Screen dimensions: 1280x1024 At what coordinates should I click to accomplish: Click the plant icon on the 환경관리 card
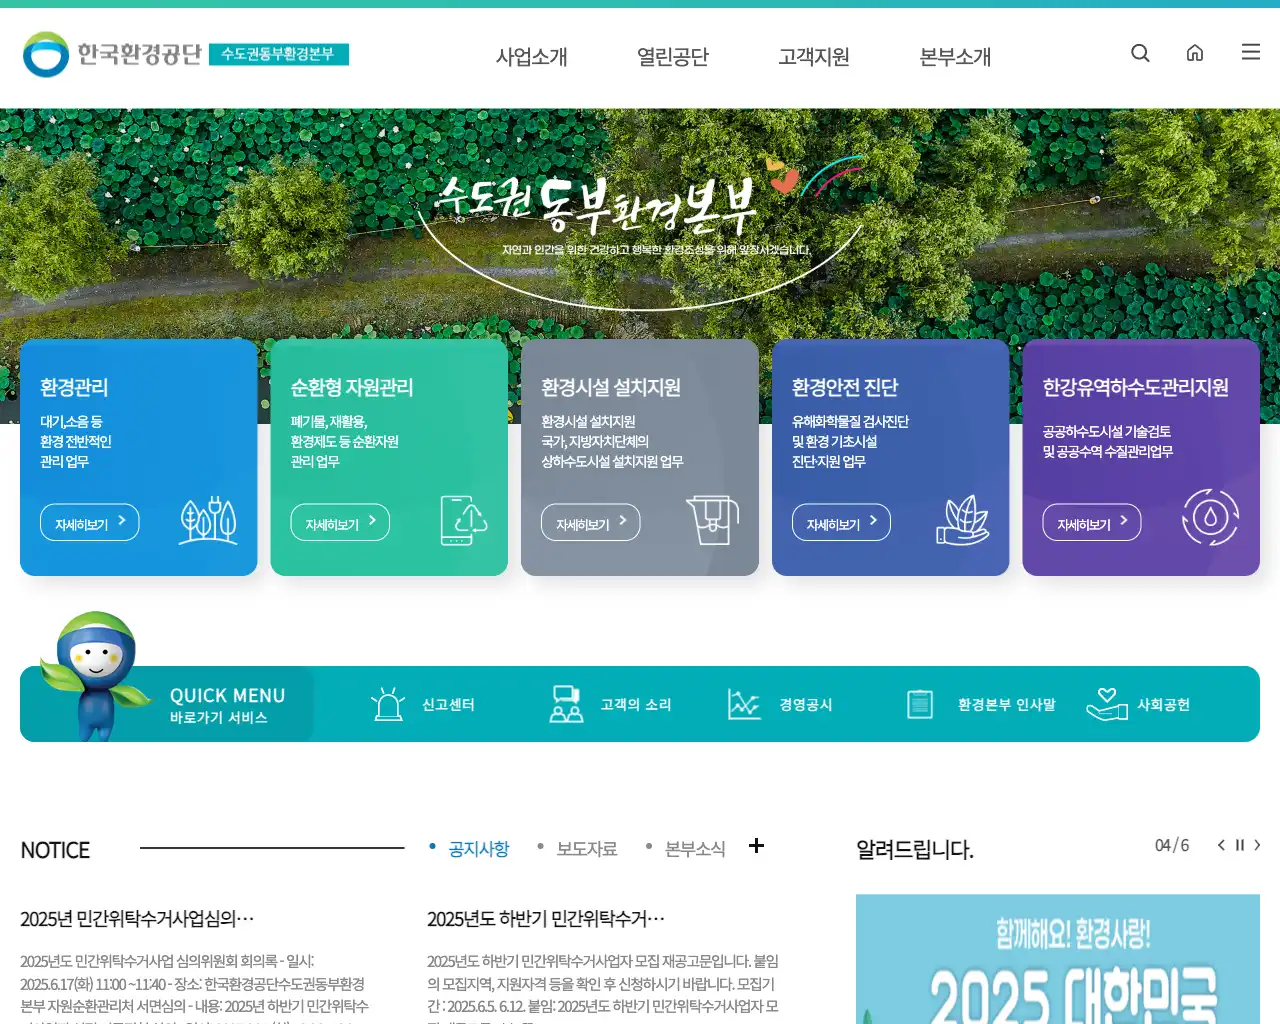[x=208, y=522]
